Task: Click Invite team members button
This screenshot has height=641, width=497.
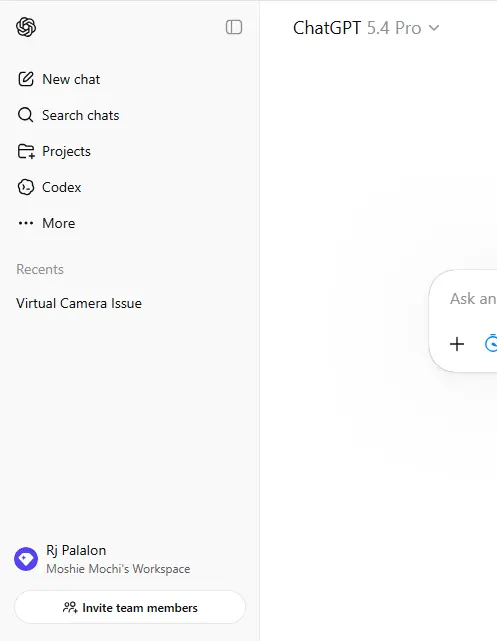Action: click(130, 607)
